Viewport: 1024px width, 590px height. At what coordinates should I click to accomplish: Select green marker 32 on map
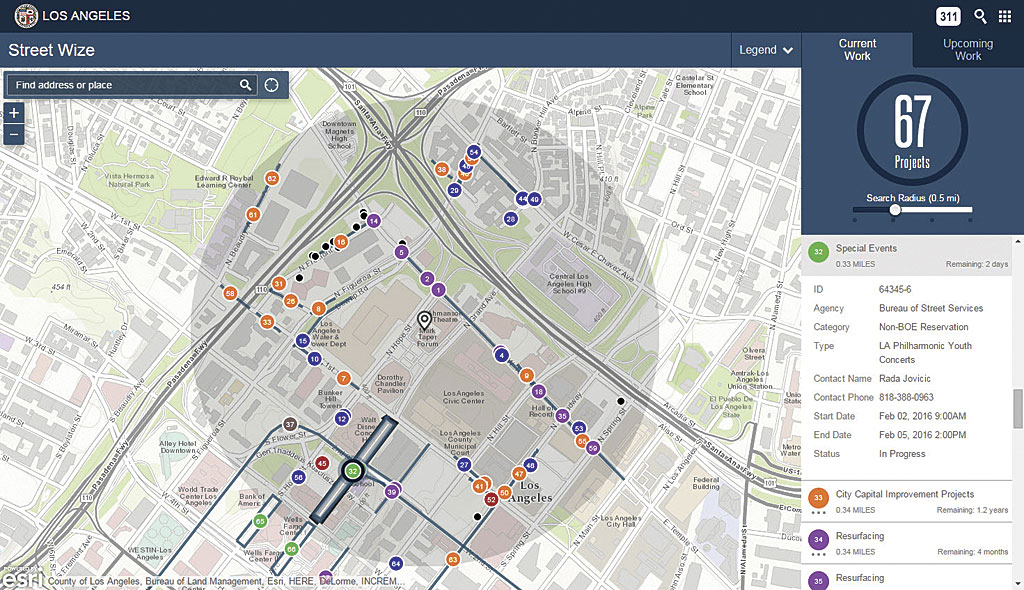tap(352, 470)
